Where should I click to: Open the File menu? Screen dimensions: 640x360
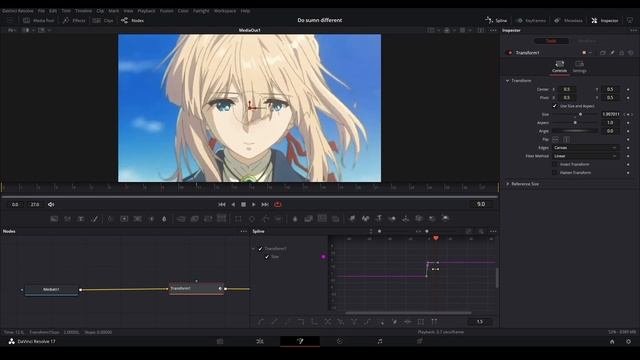41,11
